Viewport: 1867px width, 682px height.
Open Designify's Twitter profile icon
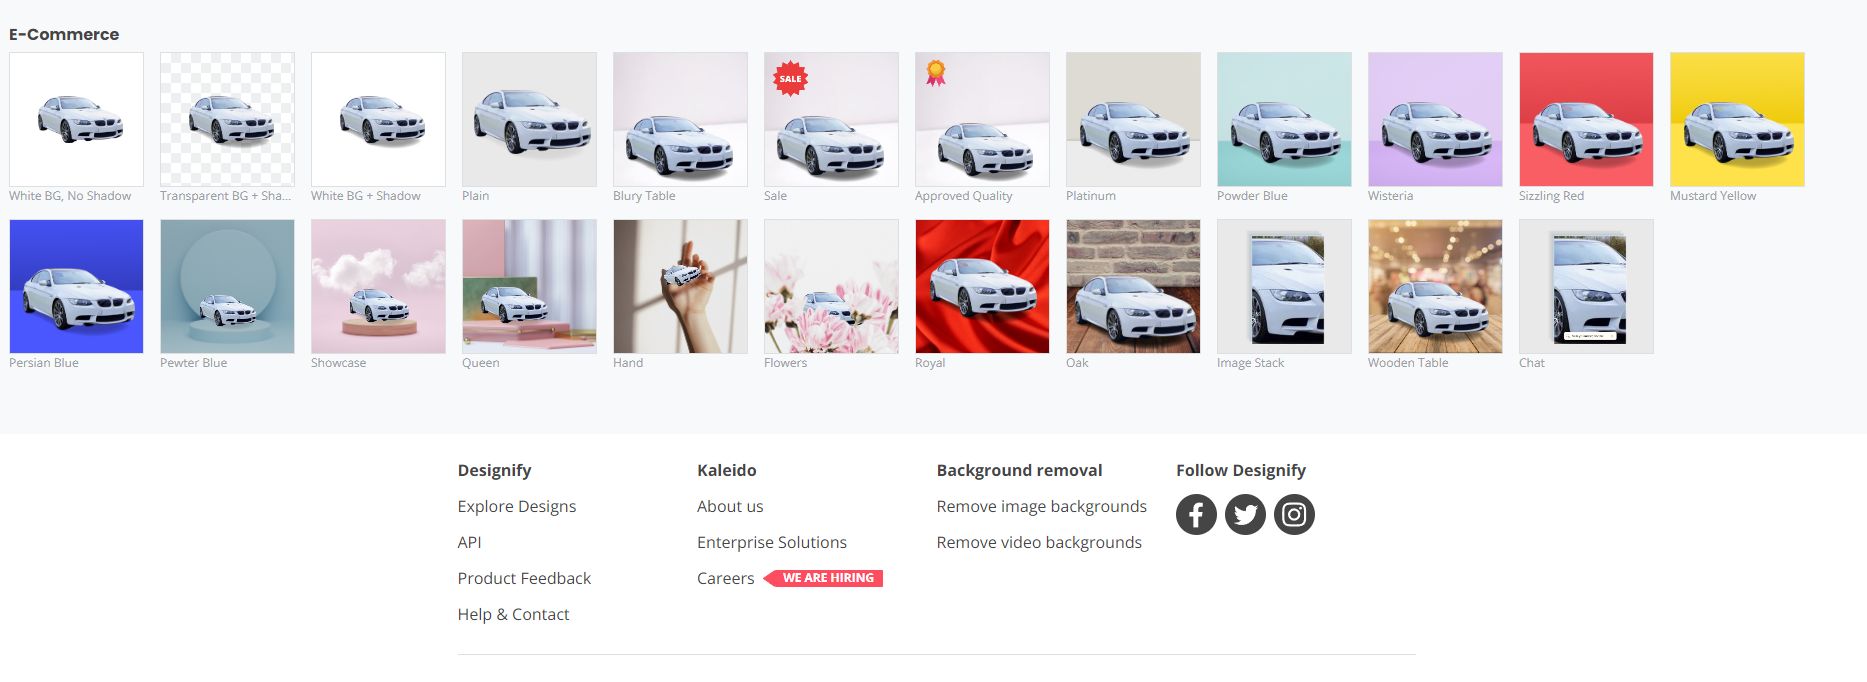tap(1245, 515)
